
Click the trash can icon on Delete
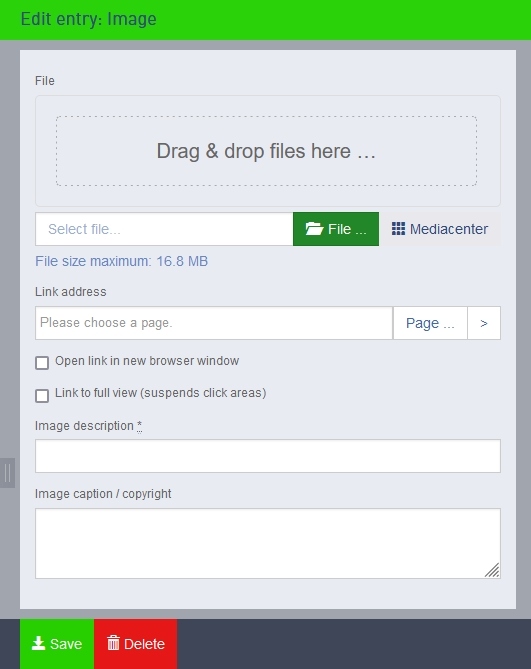113,643
